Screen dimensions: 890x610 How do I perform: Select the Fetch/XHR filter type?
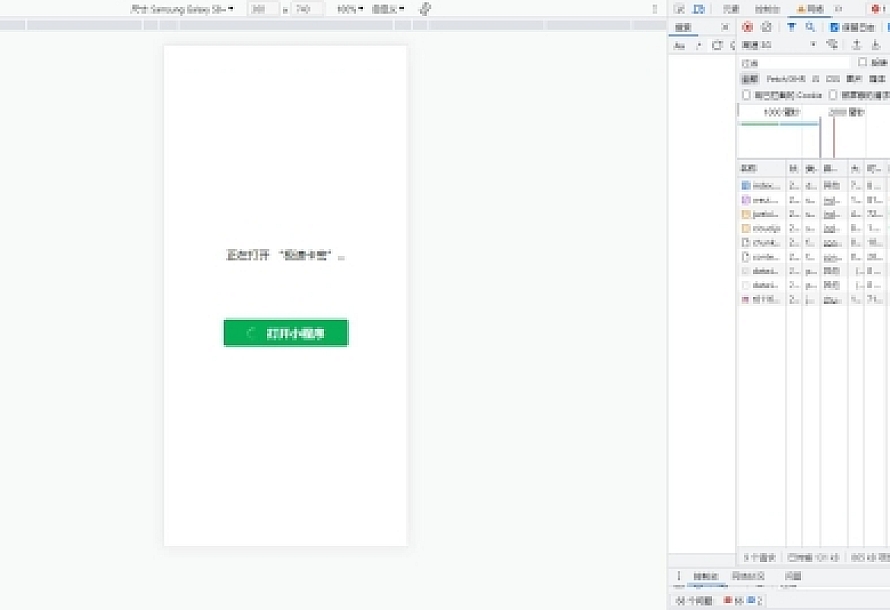point(786,78)
